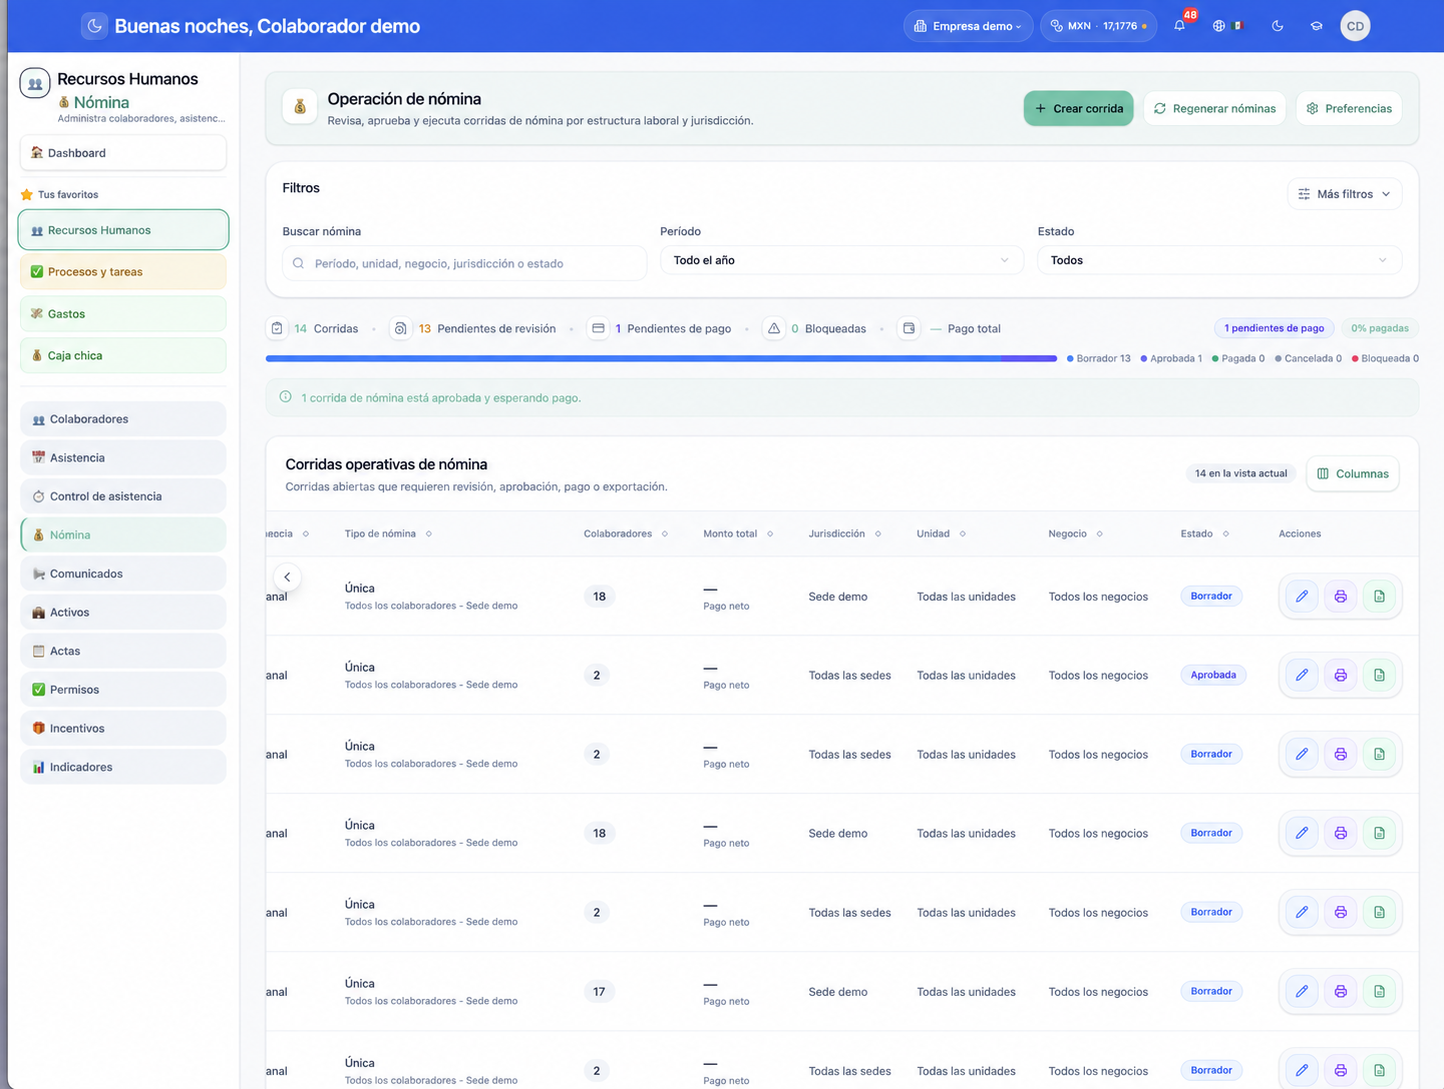Screen dimensions: 1444x1089
Task: Open Caja chica from favorites
Action: (x=123, y=355)
